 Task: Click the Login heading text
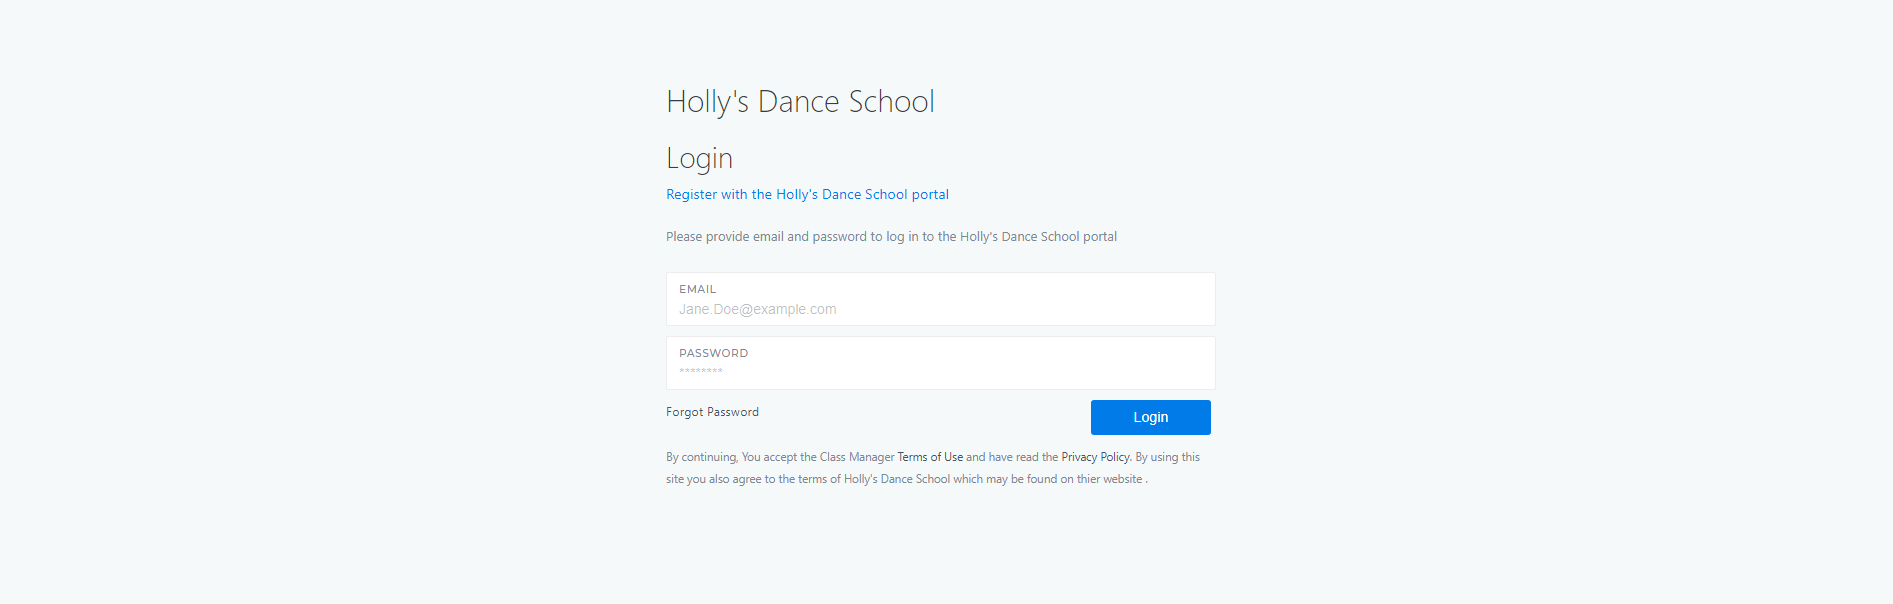(x=699, y=158)
